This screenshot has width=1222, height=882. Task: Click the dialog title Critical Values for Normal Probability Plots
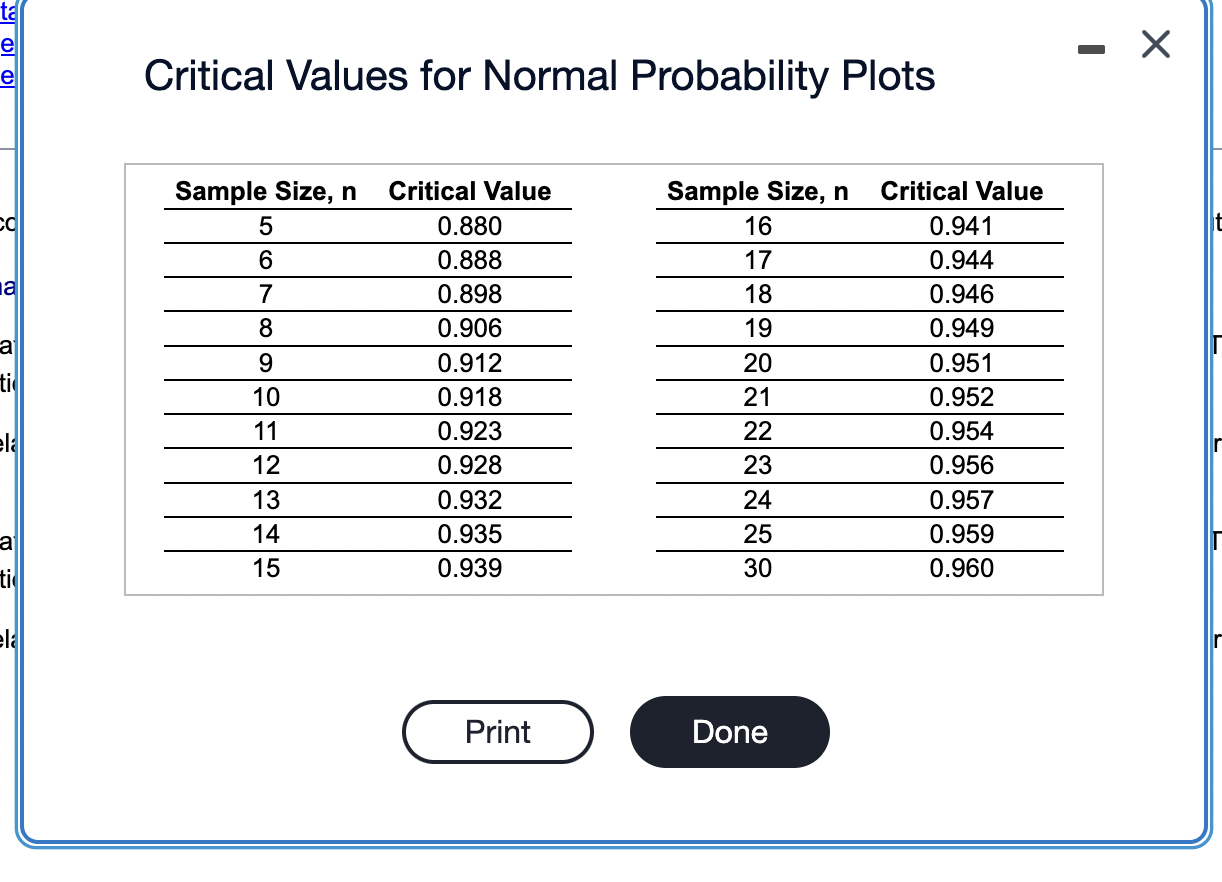coord(540,76)
